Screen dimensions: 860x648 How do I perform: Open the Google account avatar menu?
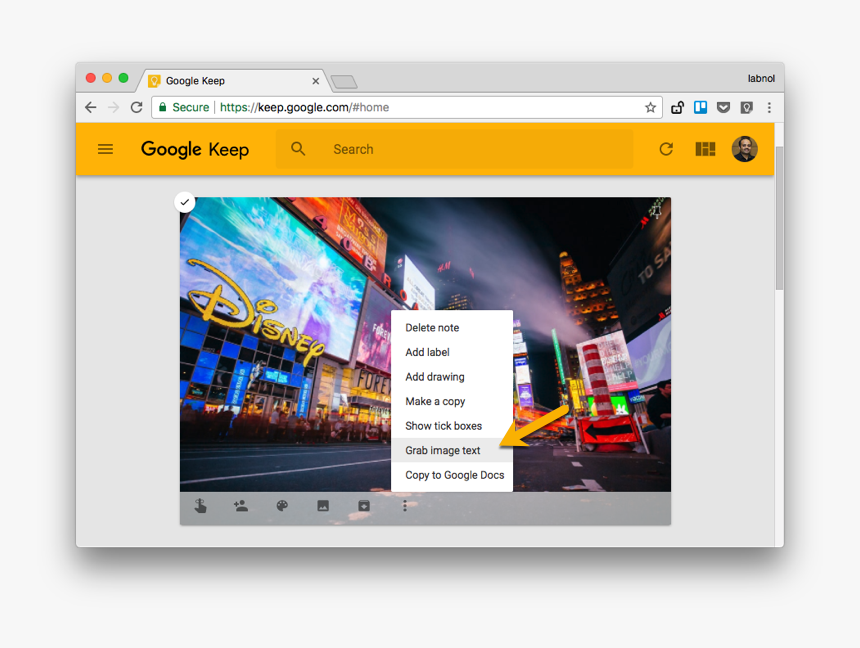tap(744, 149)
